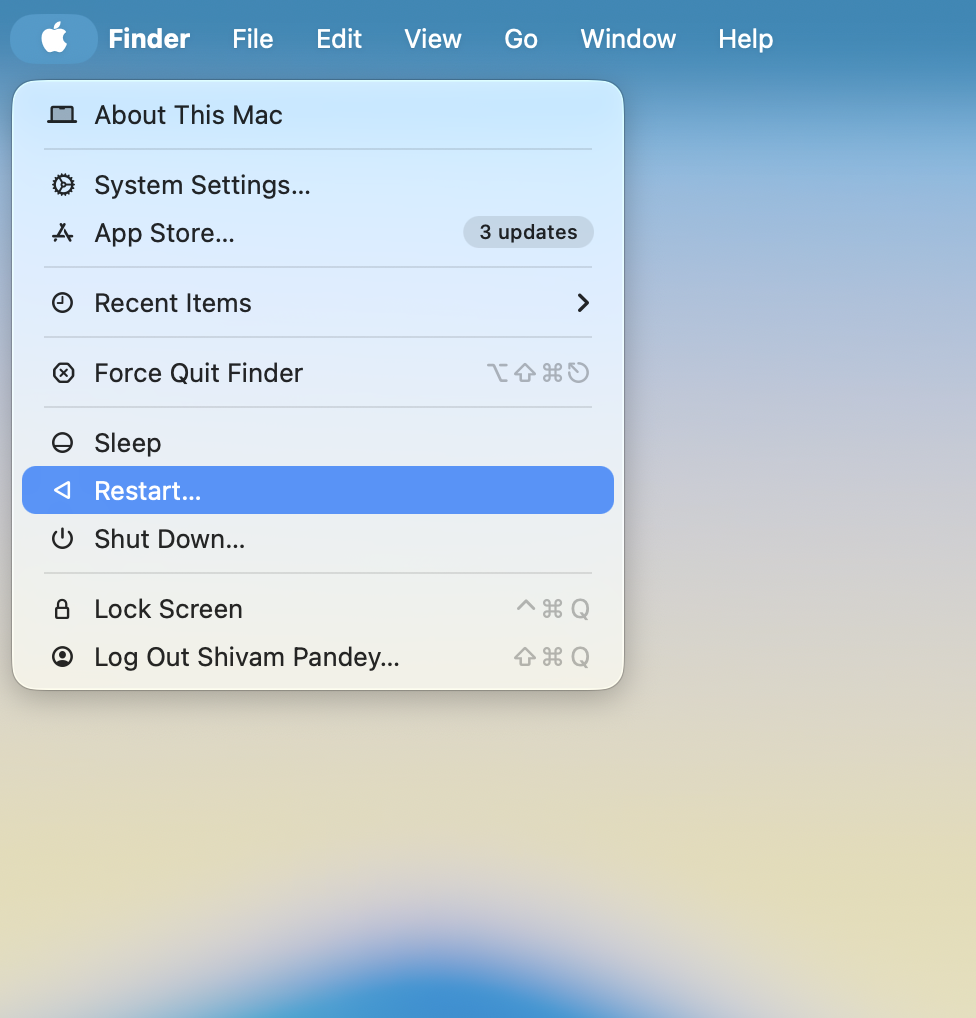976x1018 pixels.
Task: Open the Edit menu
Action: coord(339,39)
